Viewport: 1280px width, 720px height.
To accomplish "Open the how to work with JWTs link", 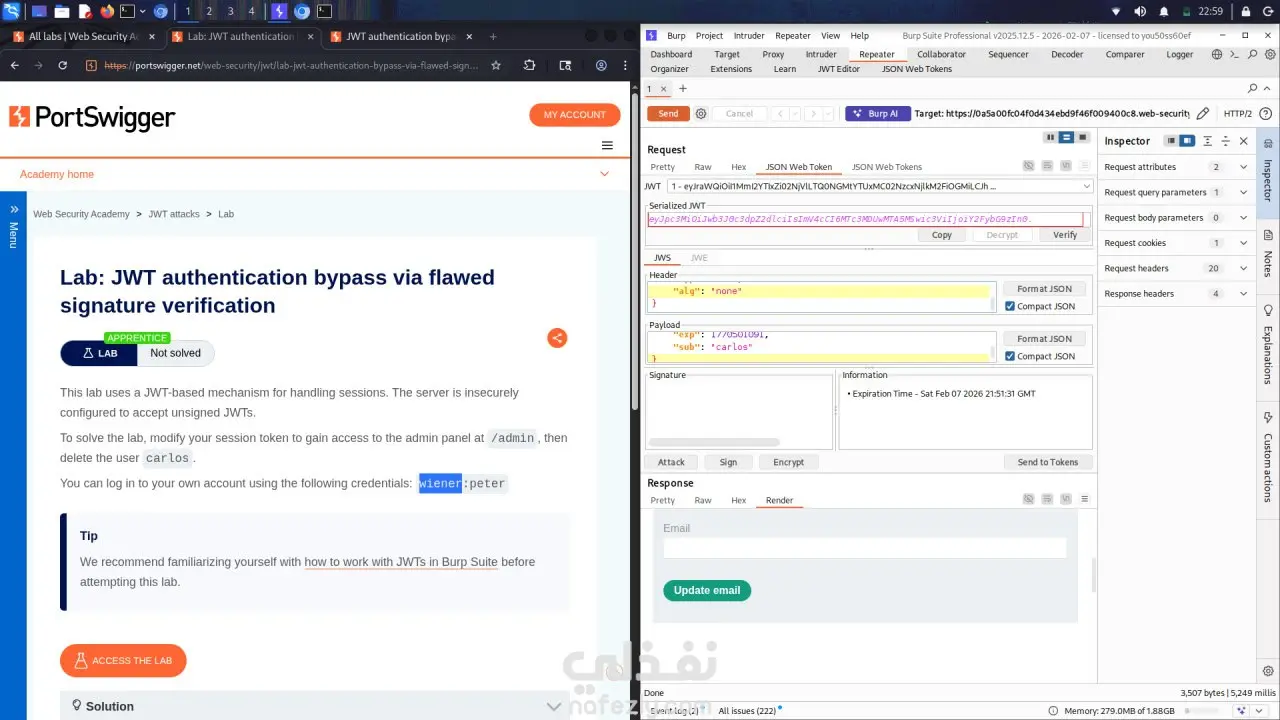I will tap(401, 562).
